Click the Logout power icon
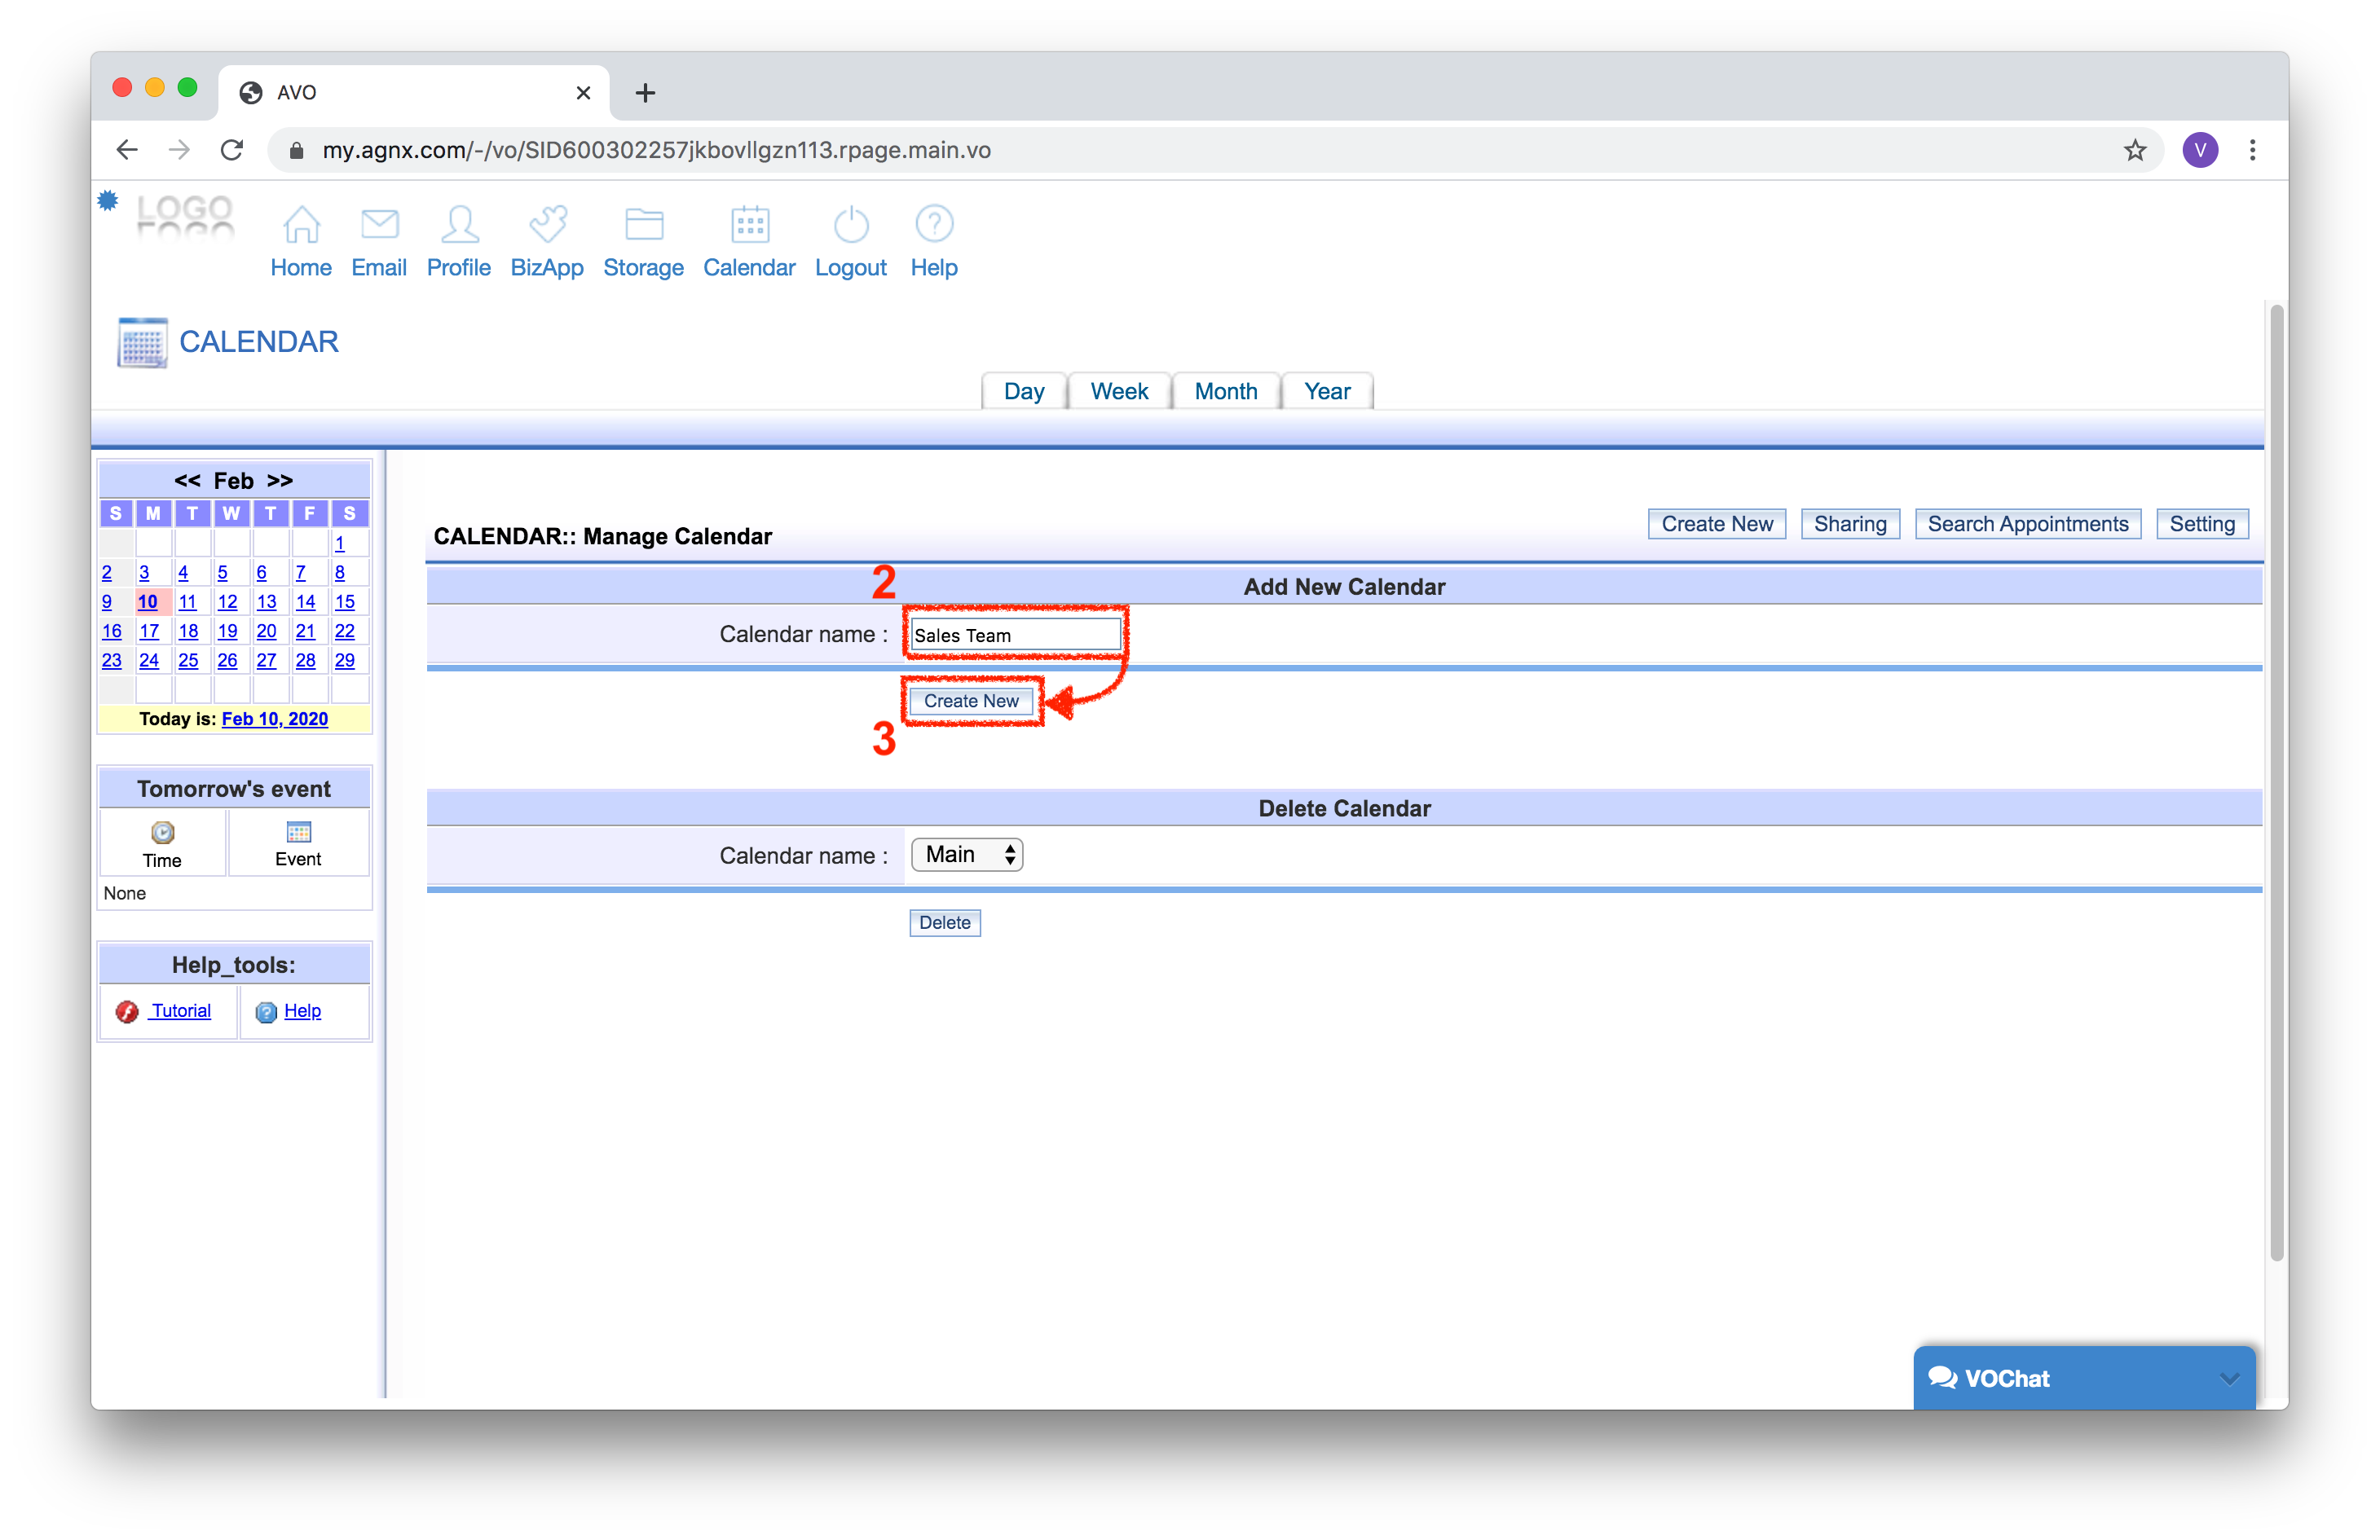 851,225
